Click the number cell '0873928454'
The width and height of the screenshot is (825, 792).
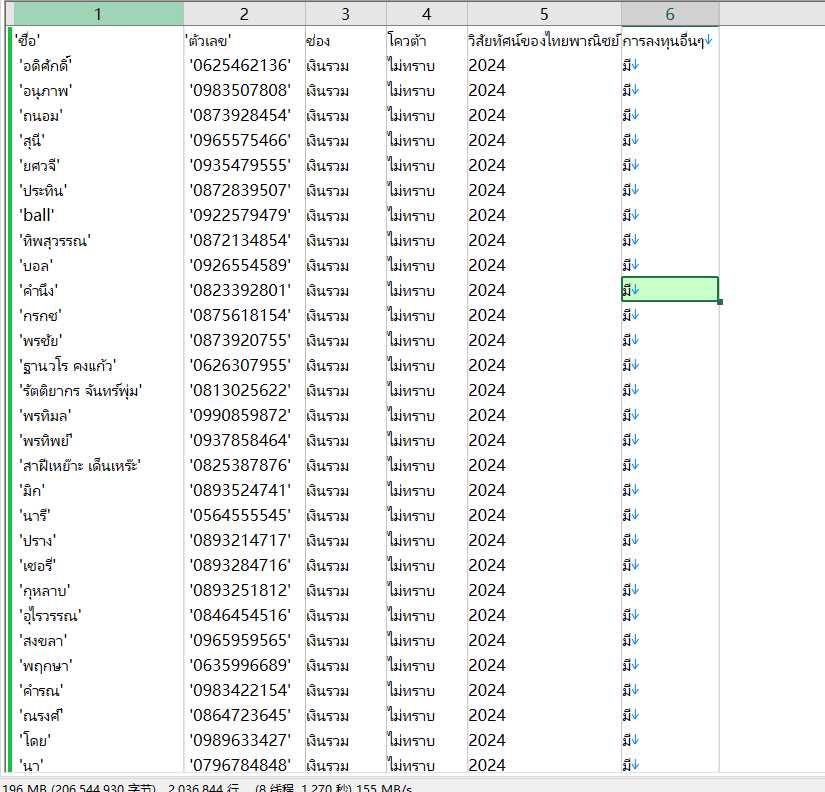[244, 116]
